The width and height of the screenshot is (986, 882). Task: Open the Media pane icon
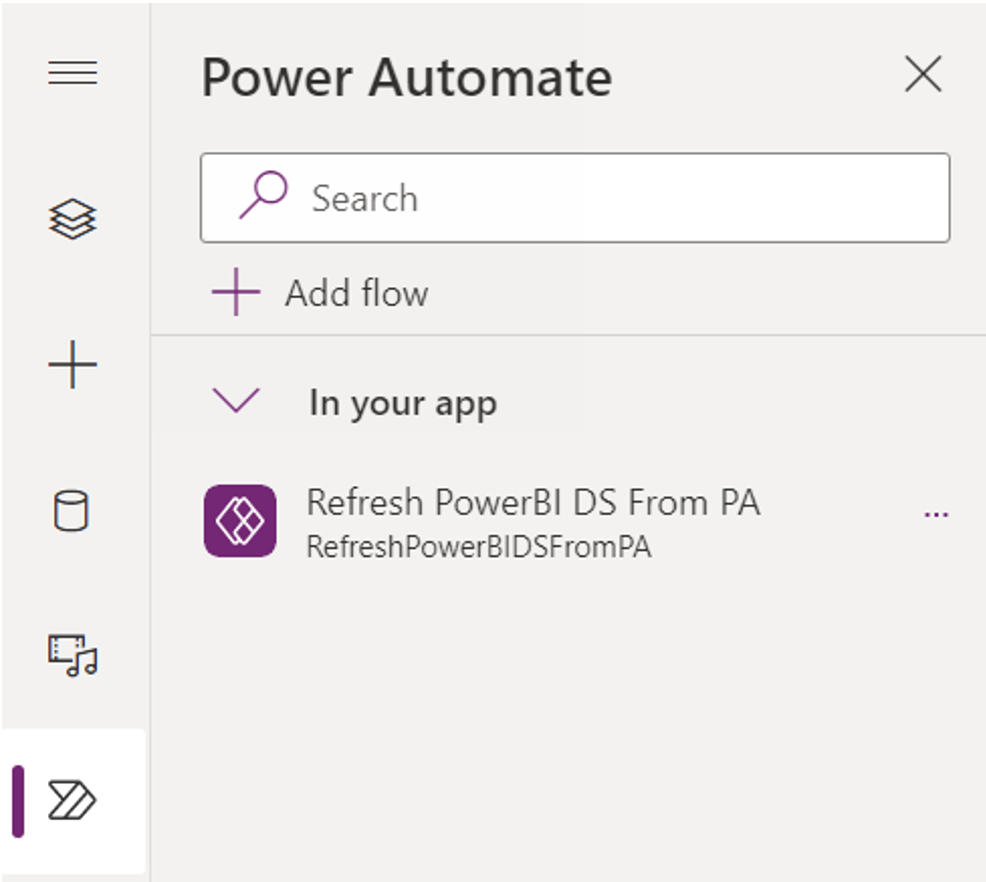pyautogui.click(x=73, y=655)
